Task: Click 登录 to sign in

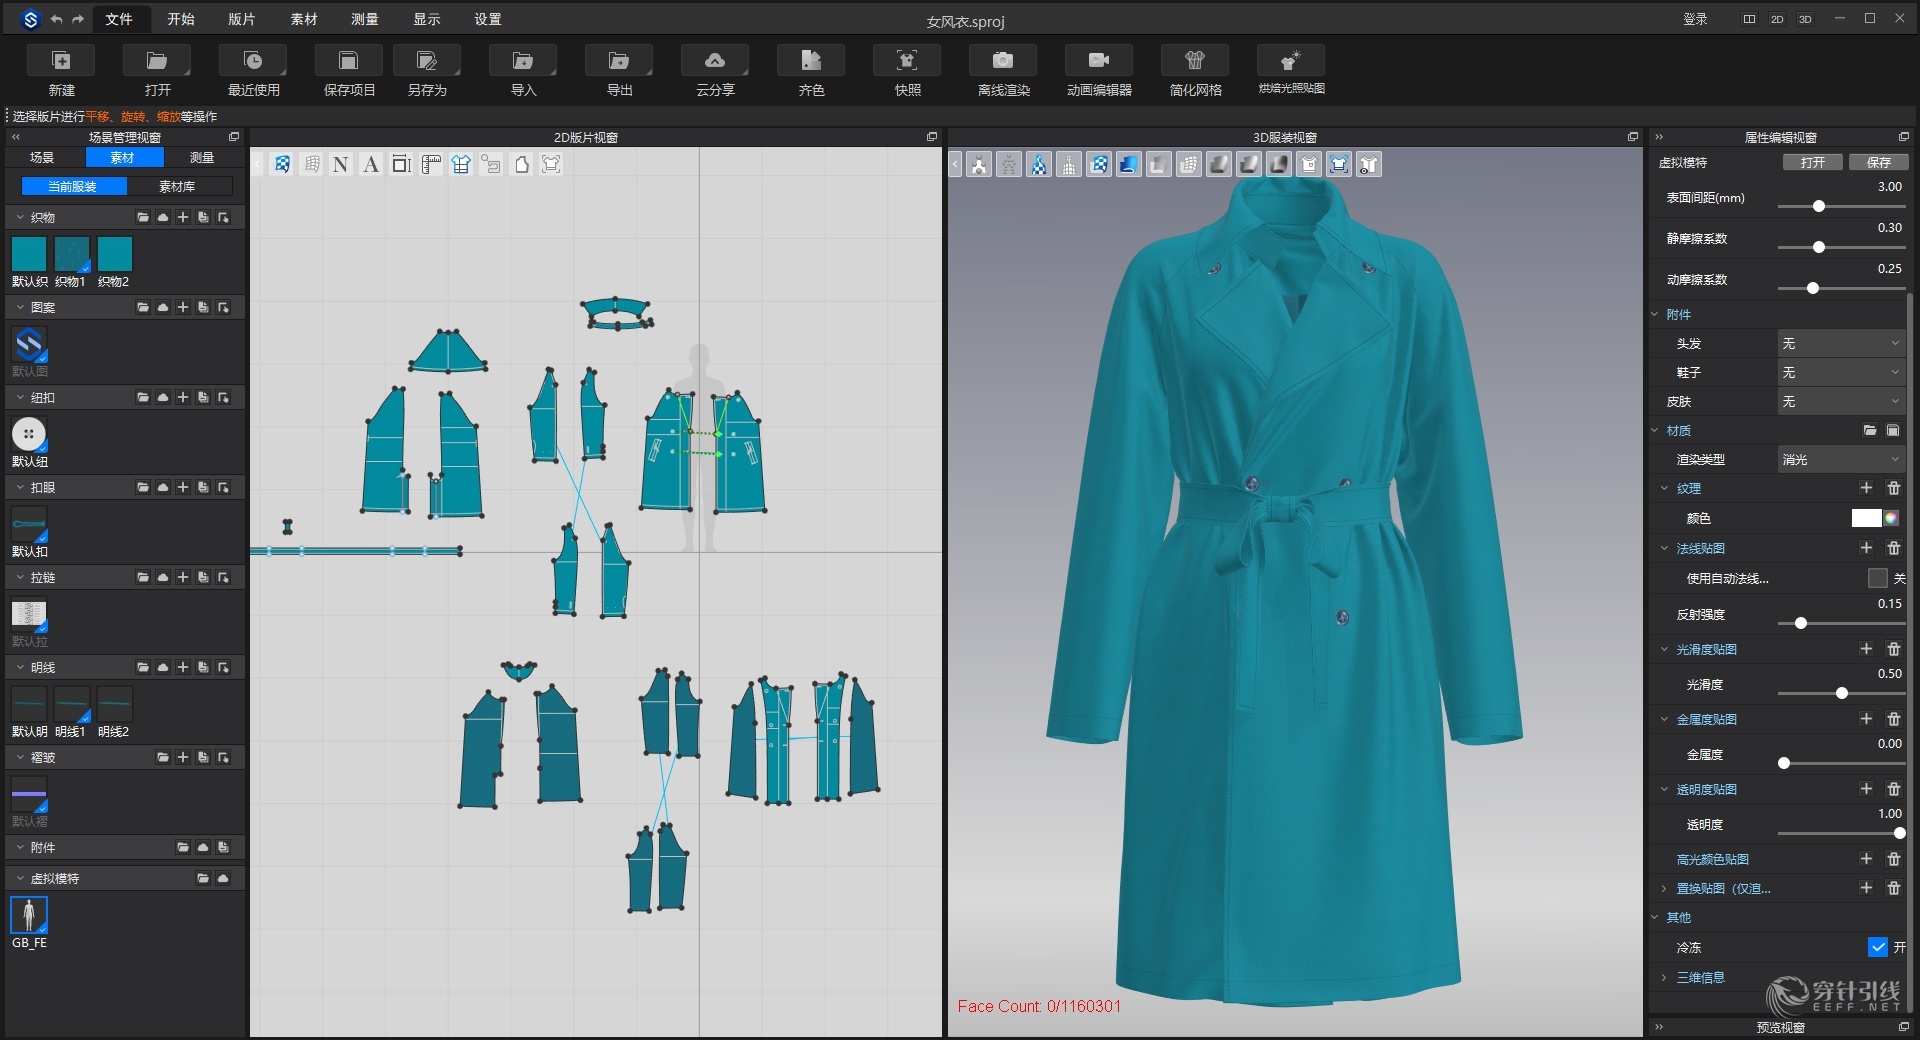Action: (x=1696, y=19)
